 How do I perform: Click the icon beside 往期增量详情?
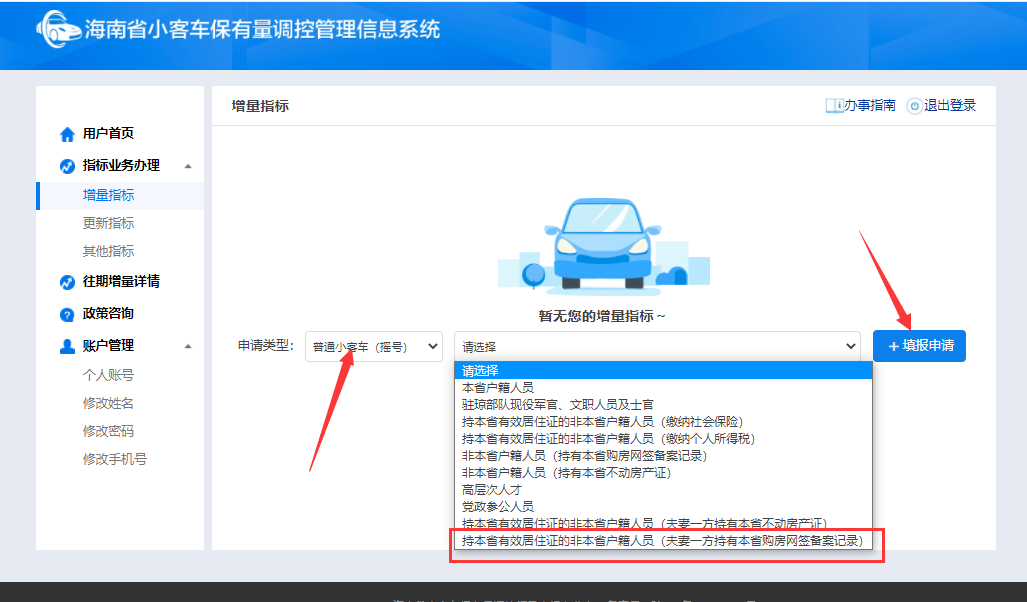click(67, 282)
